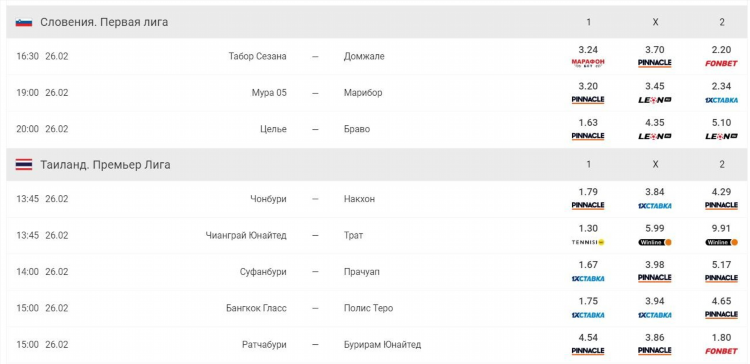The width and height of the screenshot is (750, 364).
Task: Click Leon logo under odds 3.45
Action: pos(655,99)
